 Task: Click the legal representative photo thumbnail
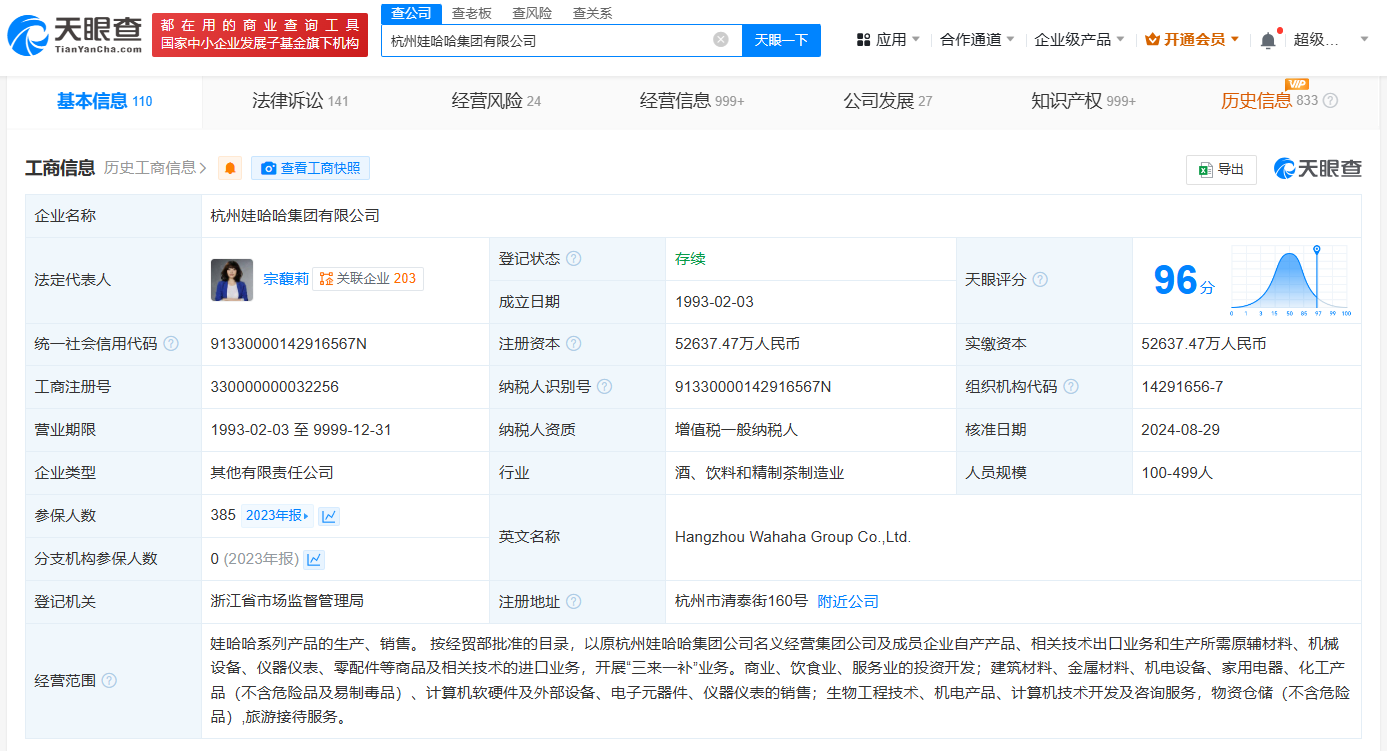pos(232,280)
